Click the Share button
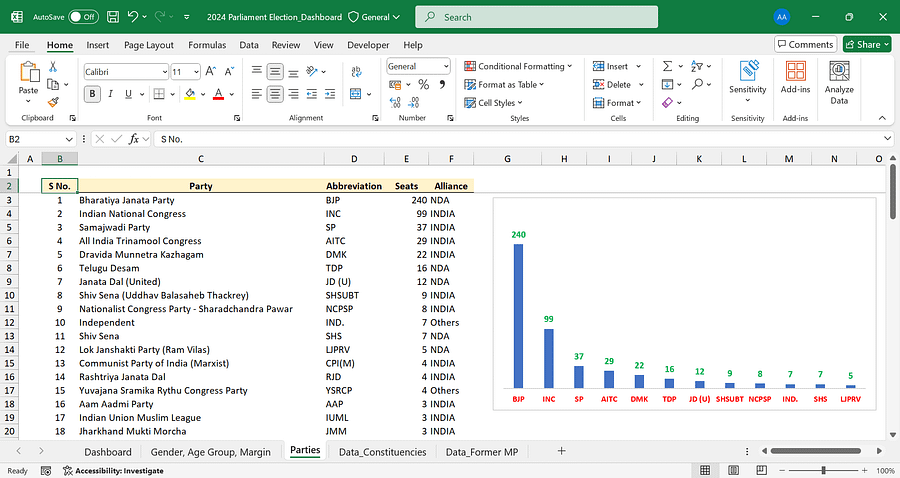The image size is (900, 478). [867, 44]
